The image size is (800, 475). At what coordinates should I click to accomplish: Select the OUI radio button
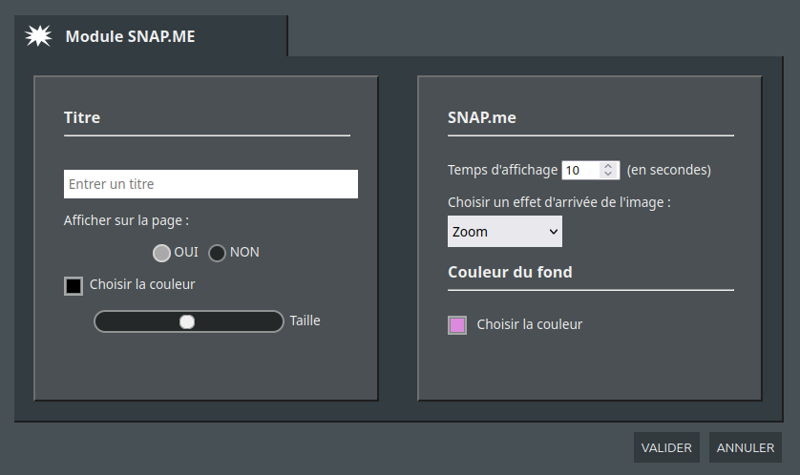pos(161,253)
